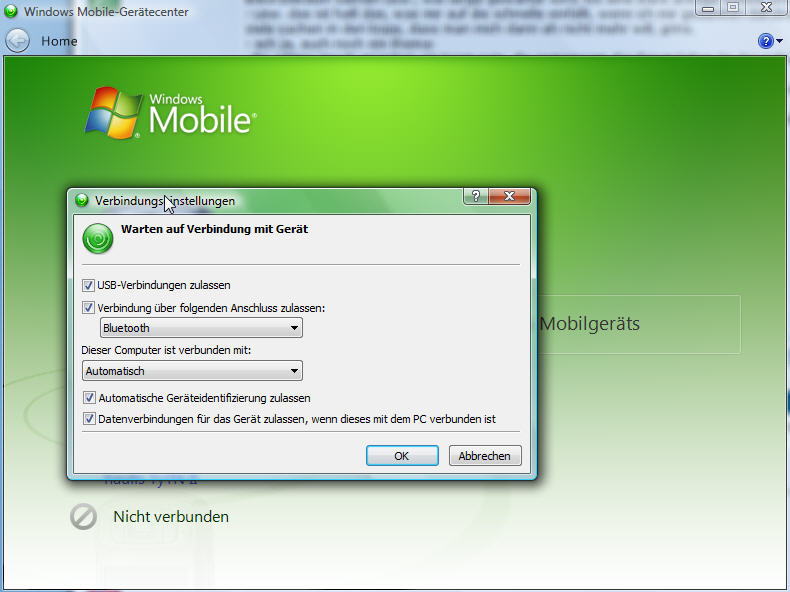Open the blue help icon menu
Viewport: 790px width, 592px height.
tap(765, 41)
